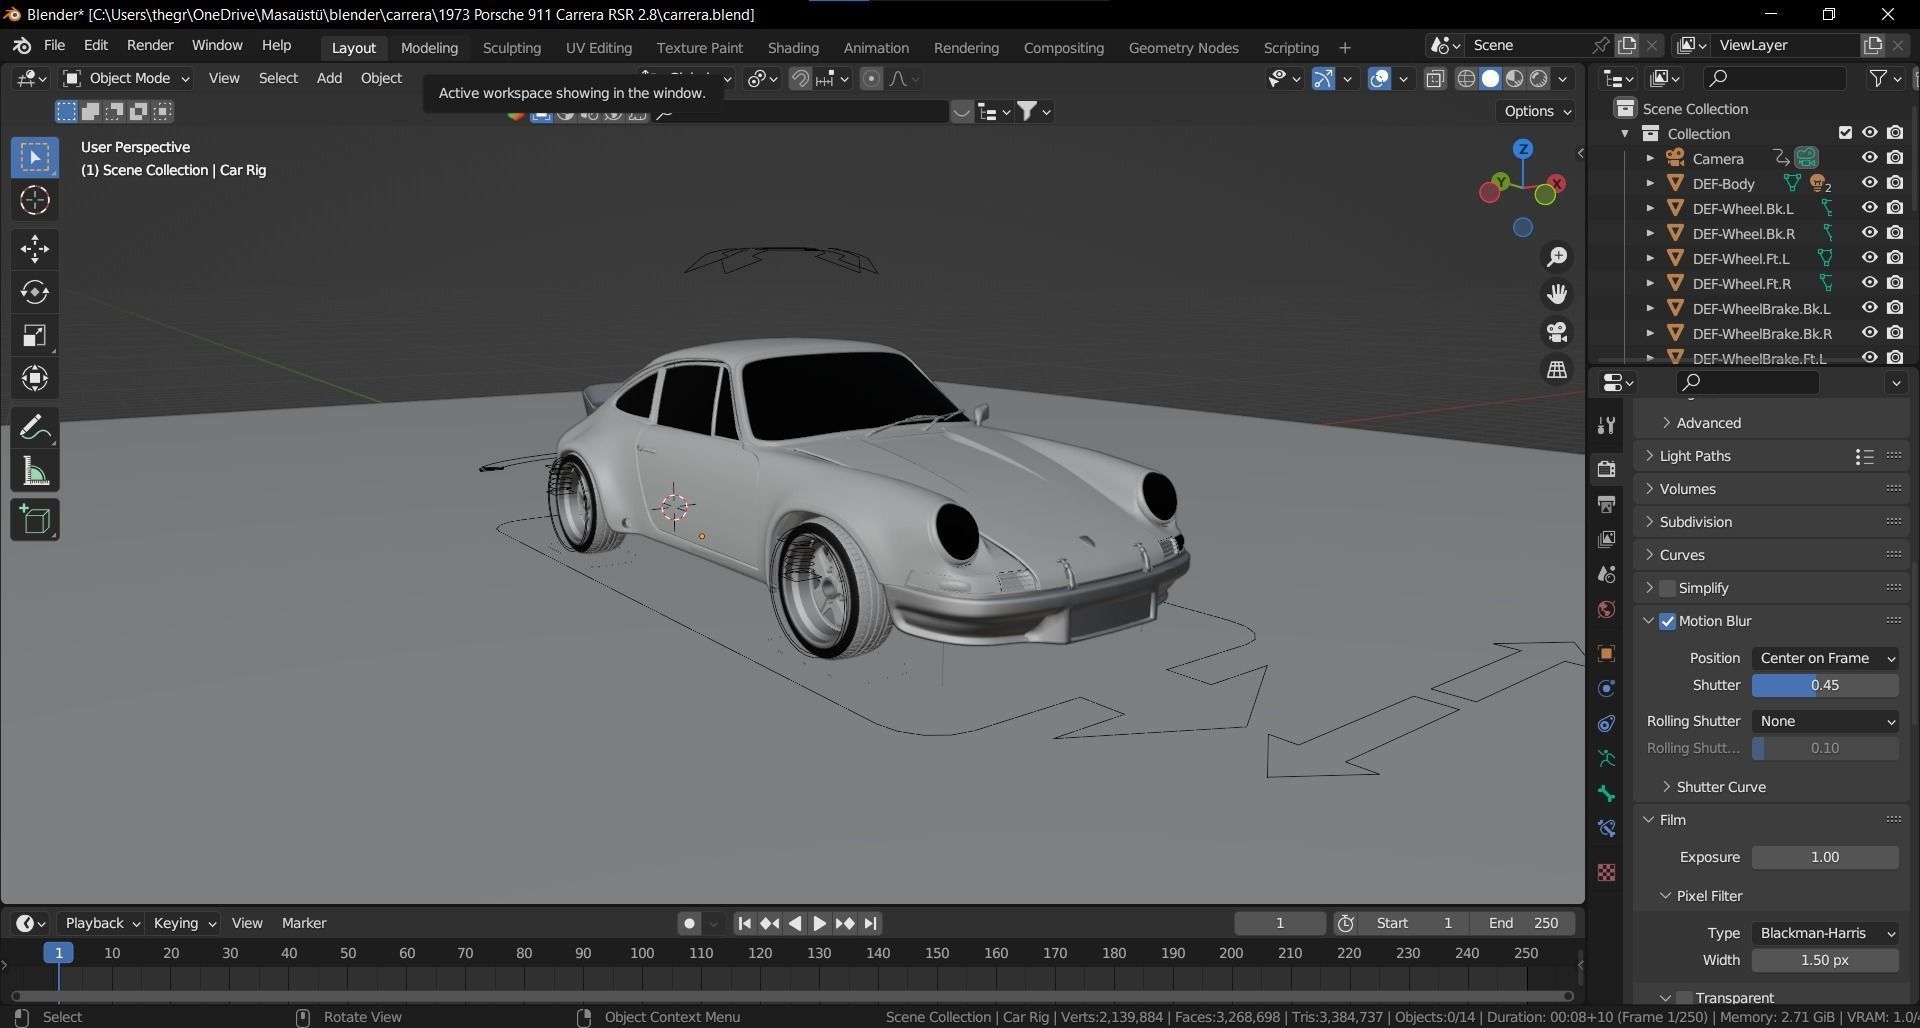Open the File menu
This screenshot has height=1028, width=1920.
(54, 45)
